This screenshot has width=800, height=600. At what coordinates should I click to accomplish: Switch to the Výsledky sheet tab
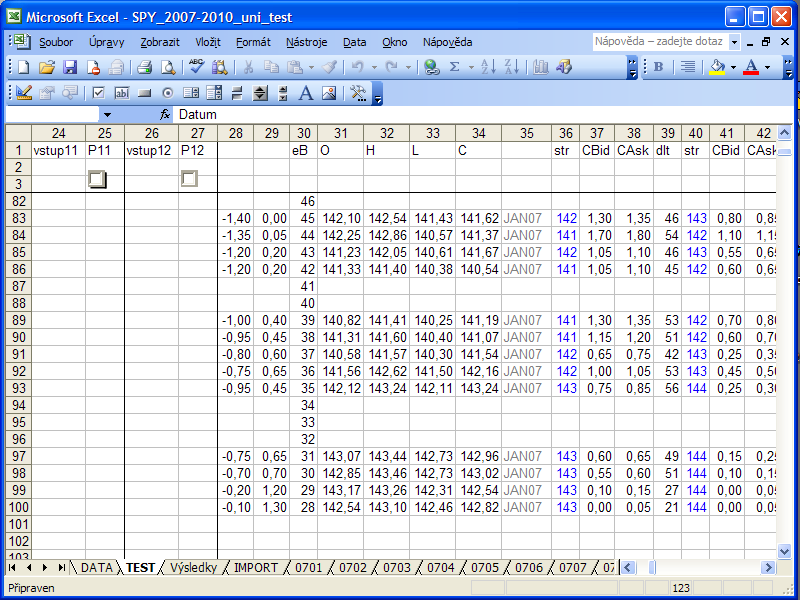pos(193,568)
